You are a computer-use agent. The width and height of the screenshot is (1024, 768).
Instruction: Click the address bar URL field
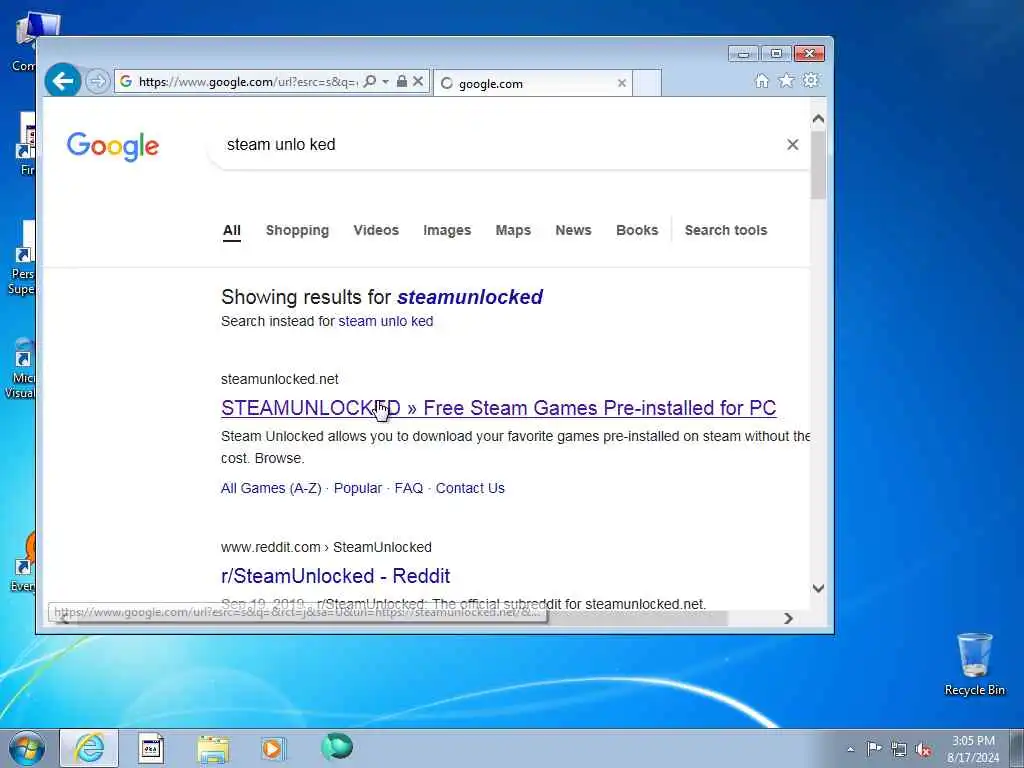tap(248, 82)
